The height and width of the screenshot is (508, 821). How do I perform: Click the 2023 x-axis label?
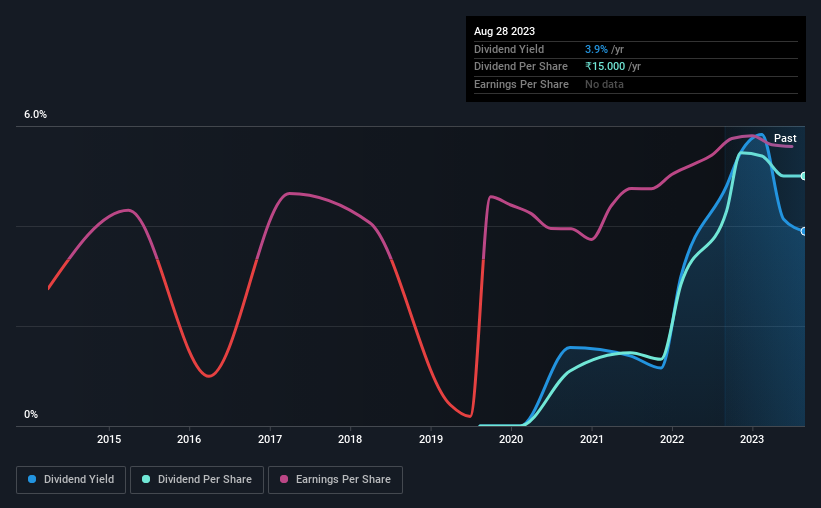coord(752,439)
